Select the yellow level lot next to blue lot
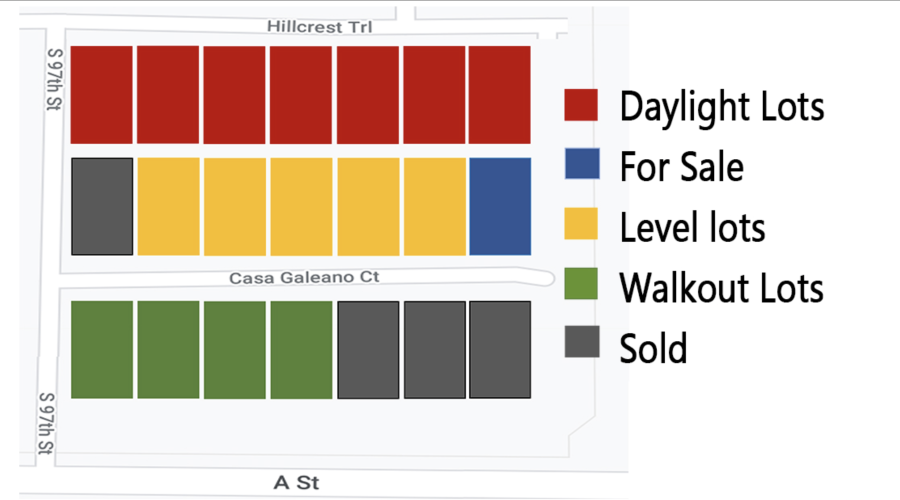 click(x=435, y=207)
